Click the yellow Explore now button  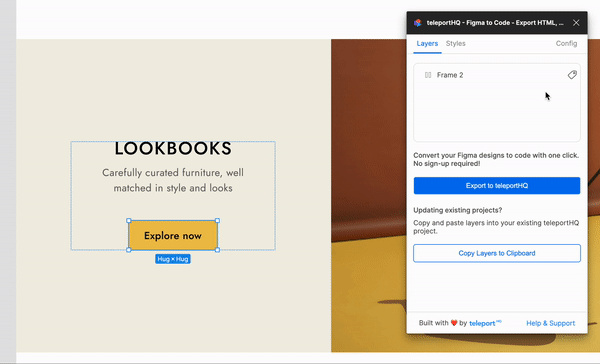(x=173, y=235)
